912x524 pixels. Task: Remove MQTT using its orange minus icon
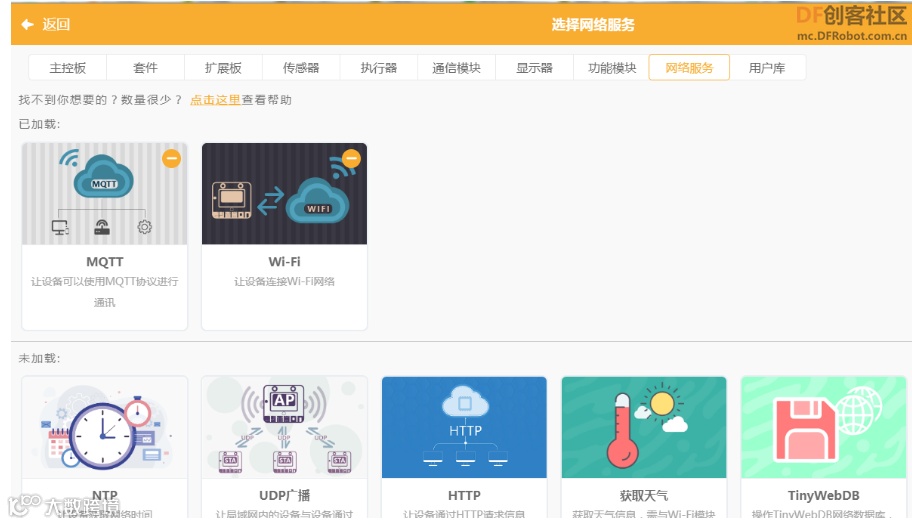point(171,158)
